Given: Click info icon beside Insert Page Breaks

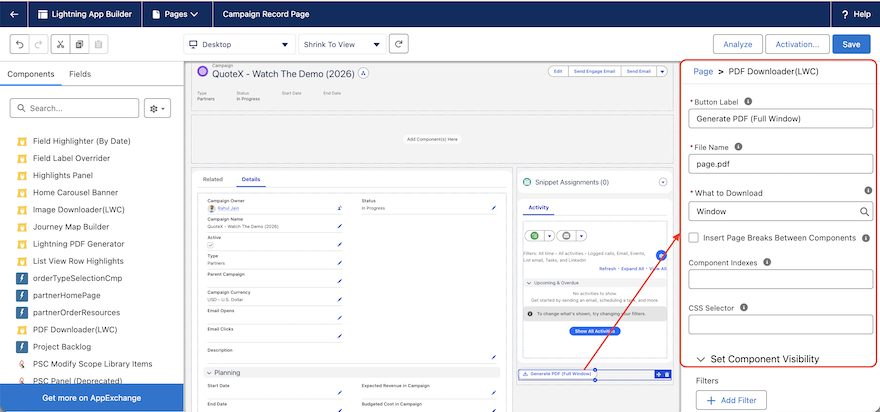Looking at the screenshot, I should (x=865, y=238).
